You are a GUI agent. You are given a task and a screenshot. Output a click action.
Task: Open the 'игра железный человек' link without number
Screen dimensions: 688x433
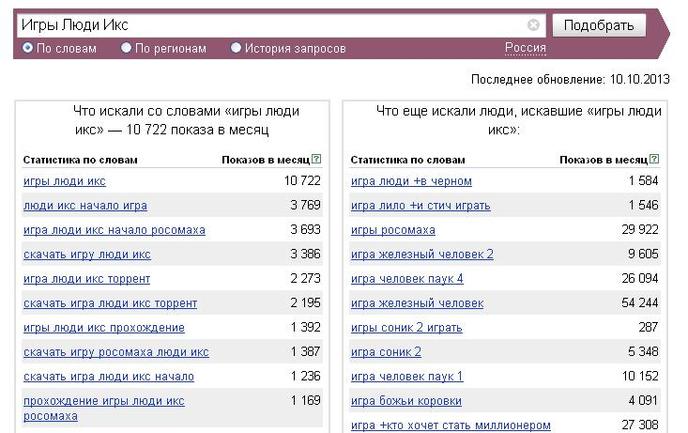tap(417, 304)
